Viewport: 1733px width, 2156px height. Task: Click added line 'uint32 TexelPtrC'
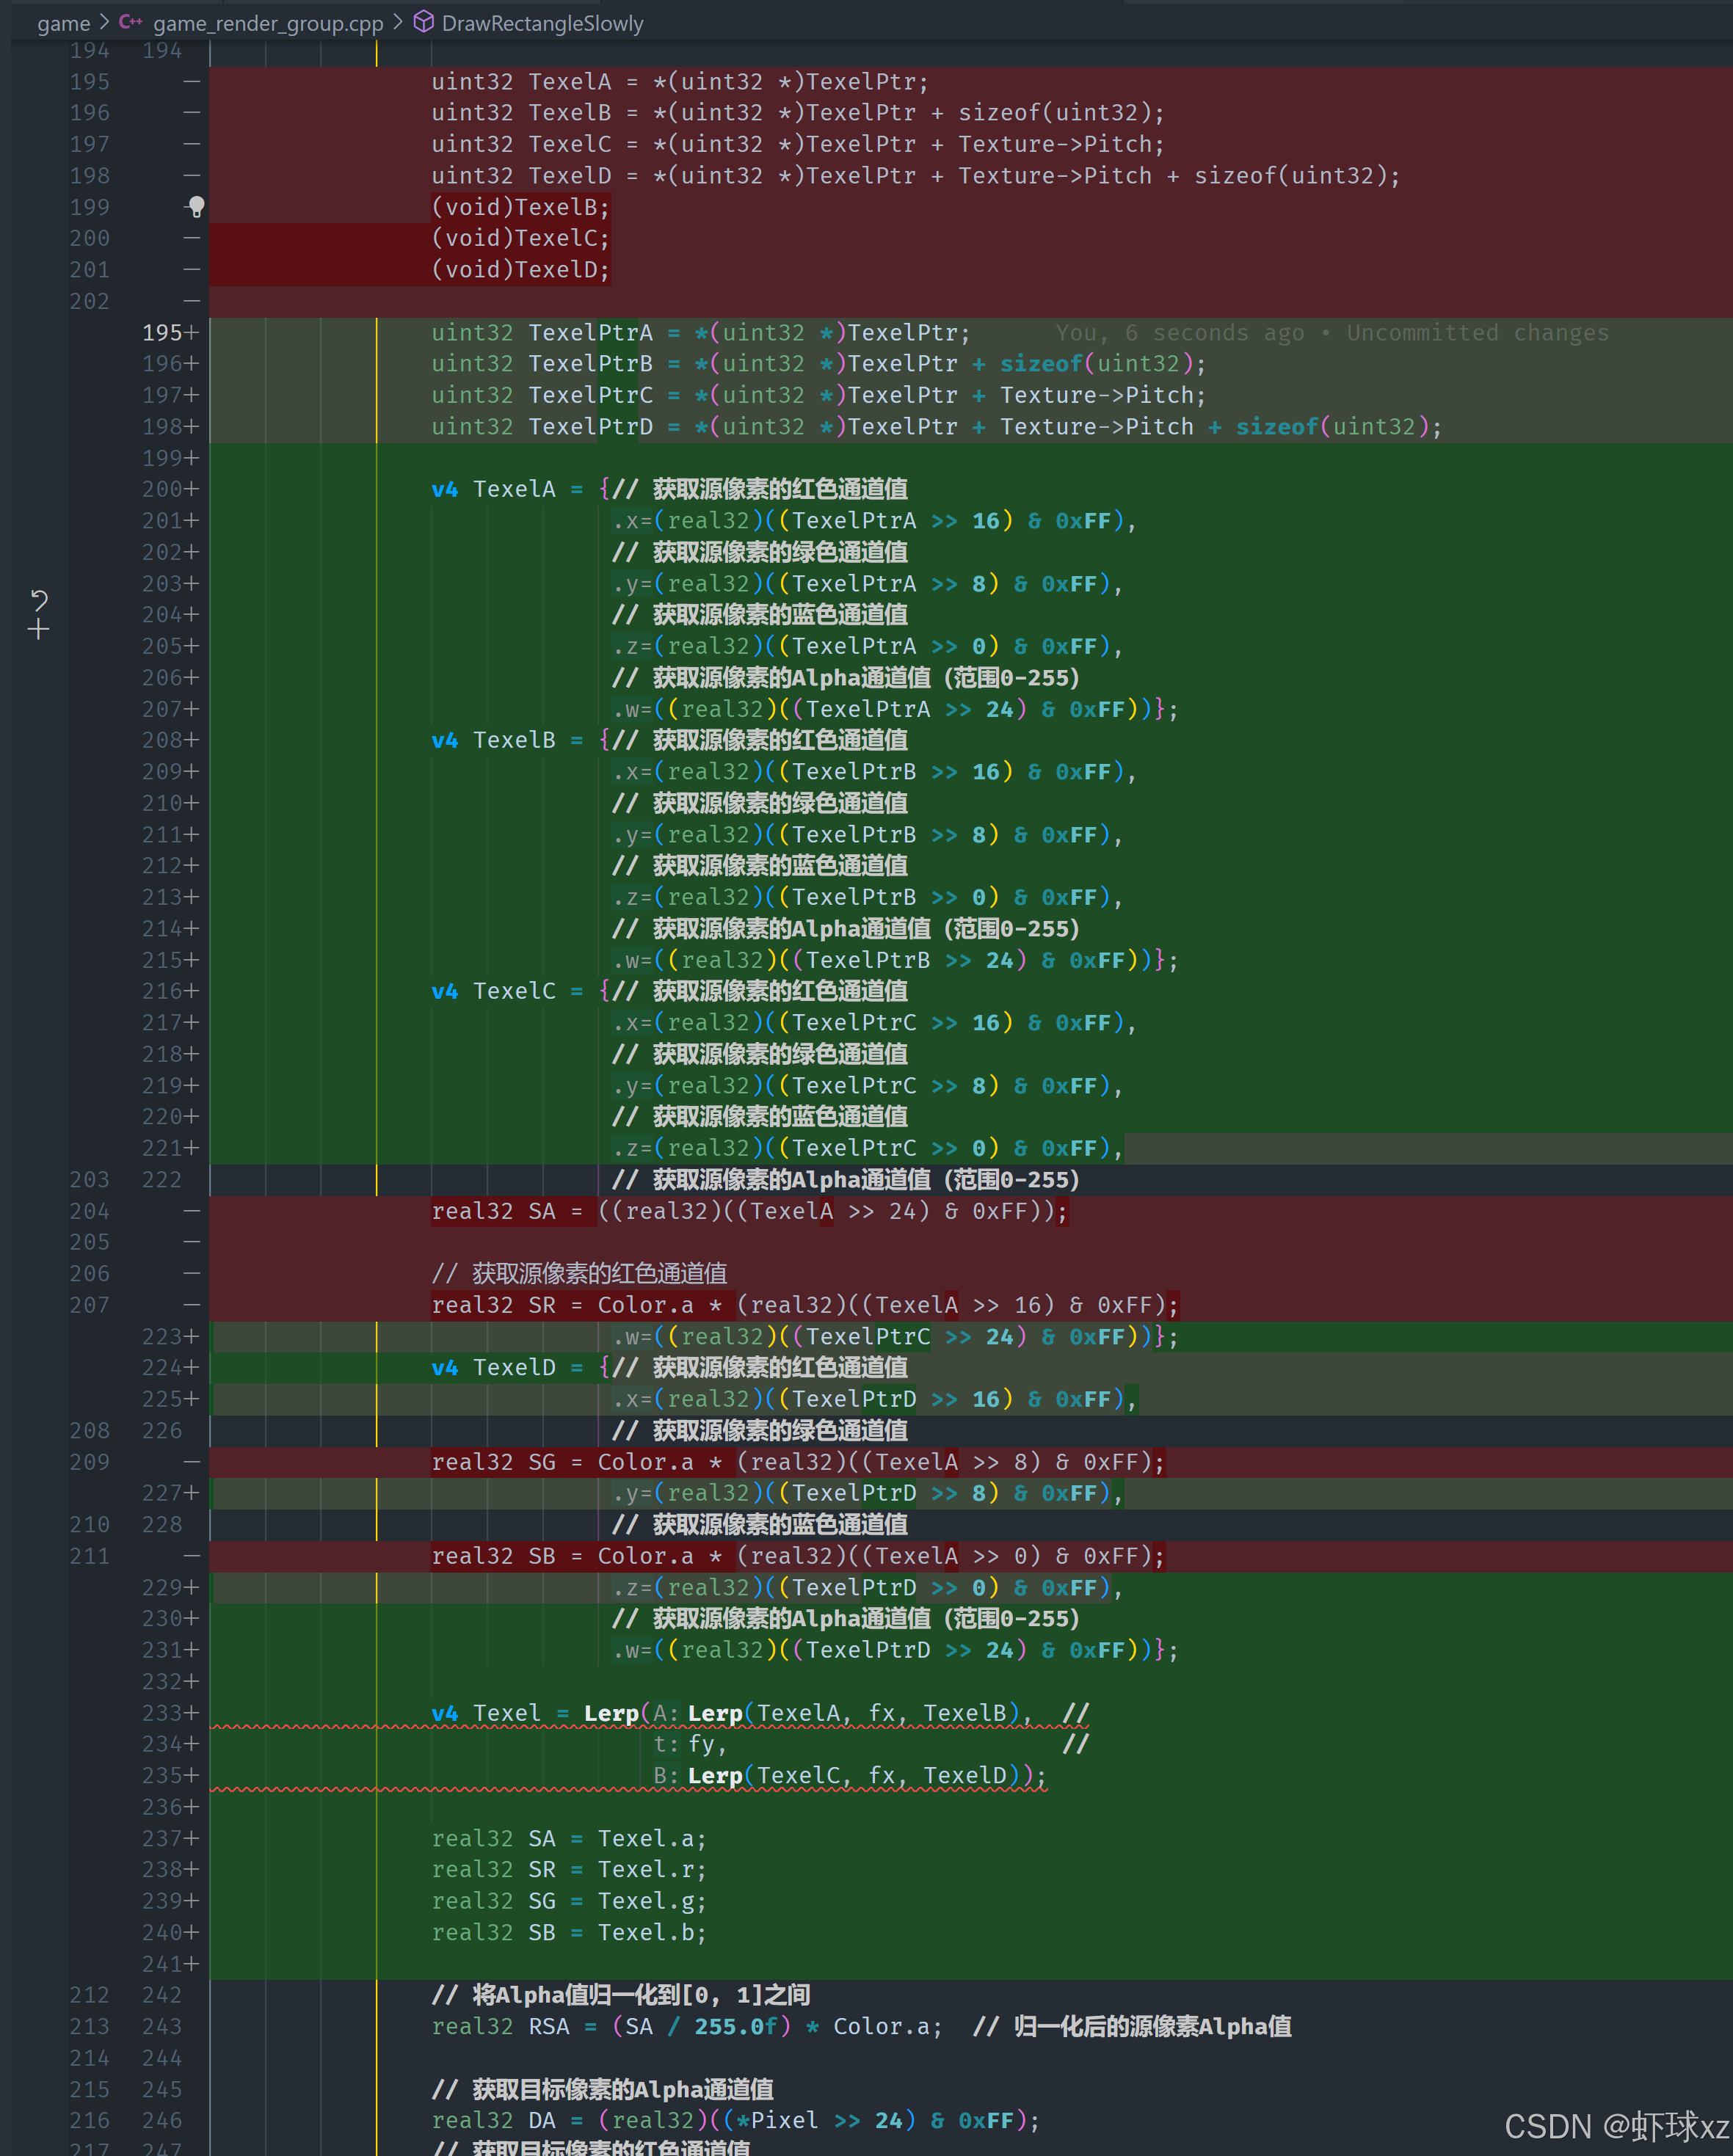[x=819, y=395]
